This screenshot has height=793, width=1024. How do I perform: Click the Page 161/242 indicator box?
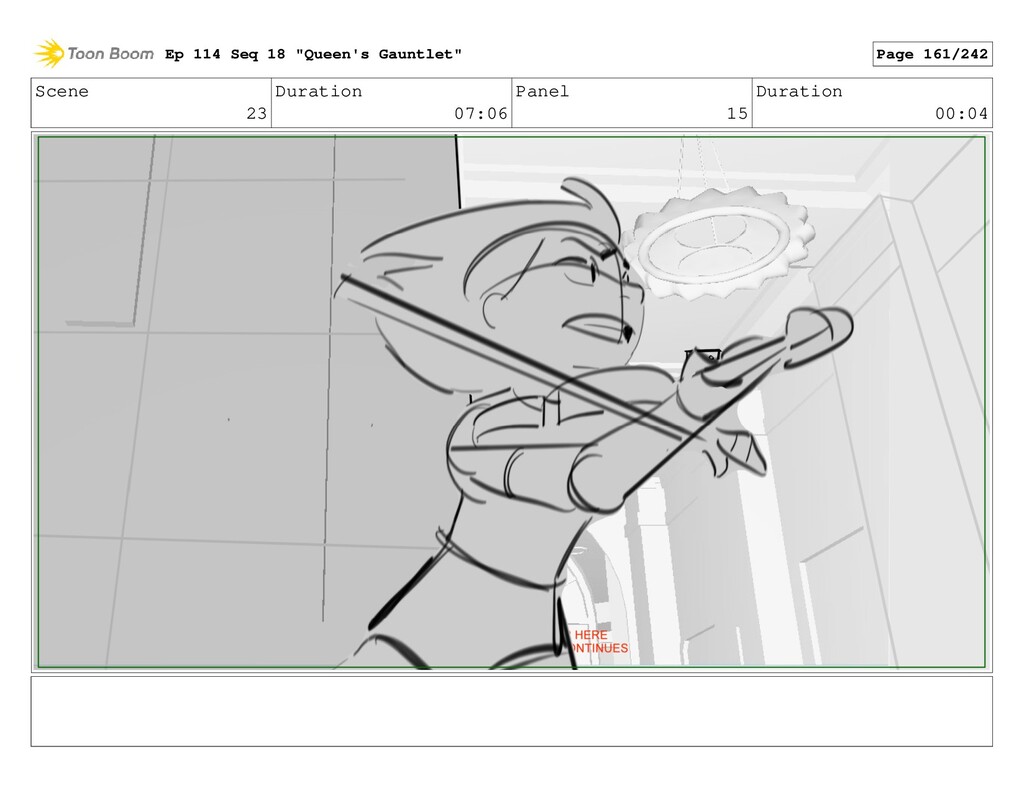click(932, 54)
